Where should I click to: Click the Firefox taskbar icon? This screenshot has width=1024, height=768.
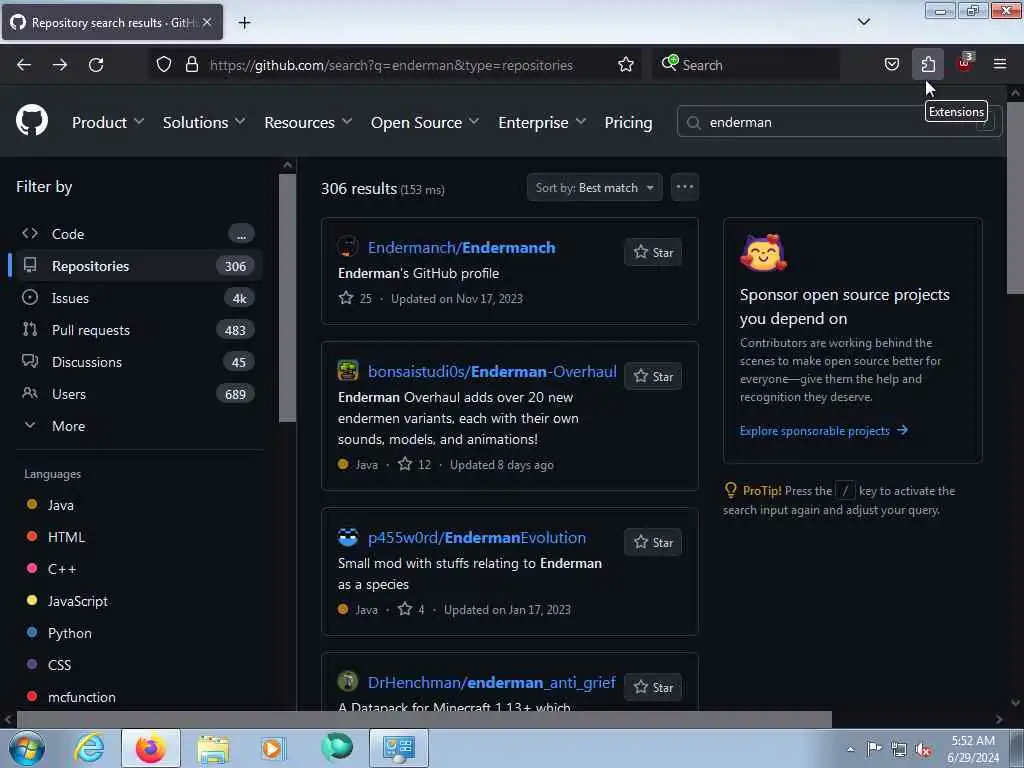pos(150,748)
